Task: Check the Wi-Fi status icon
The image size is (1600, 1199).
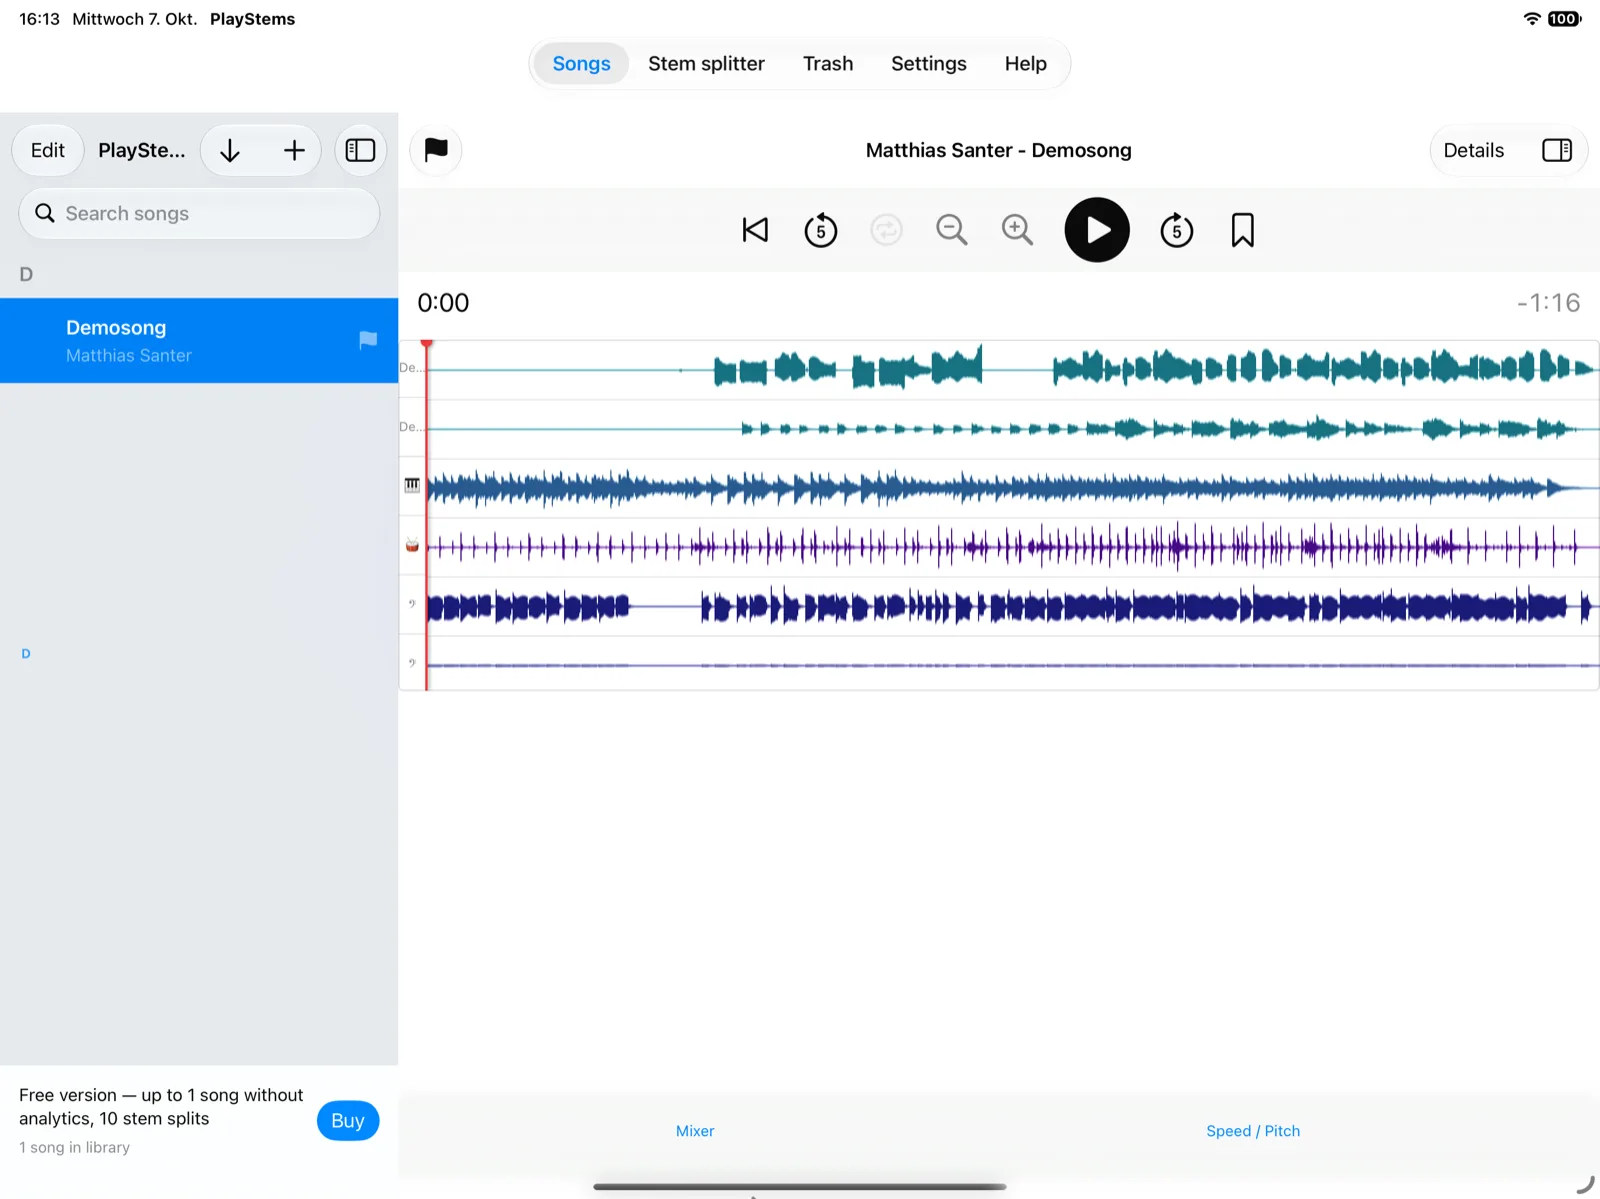Action: coord(1531,19)
